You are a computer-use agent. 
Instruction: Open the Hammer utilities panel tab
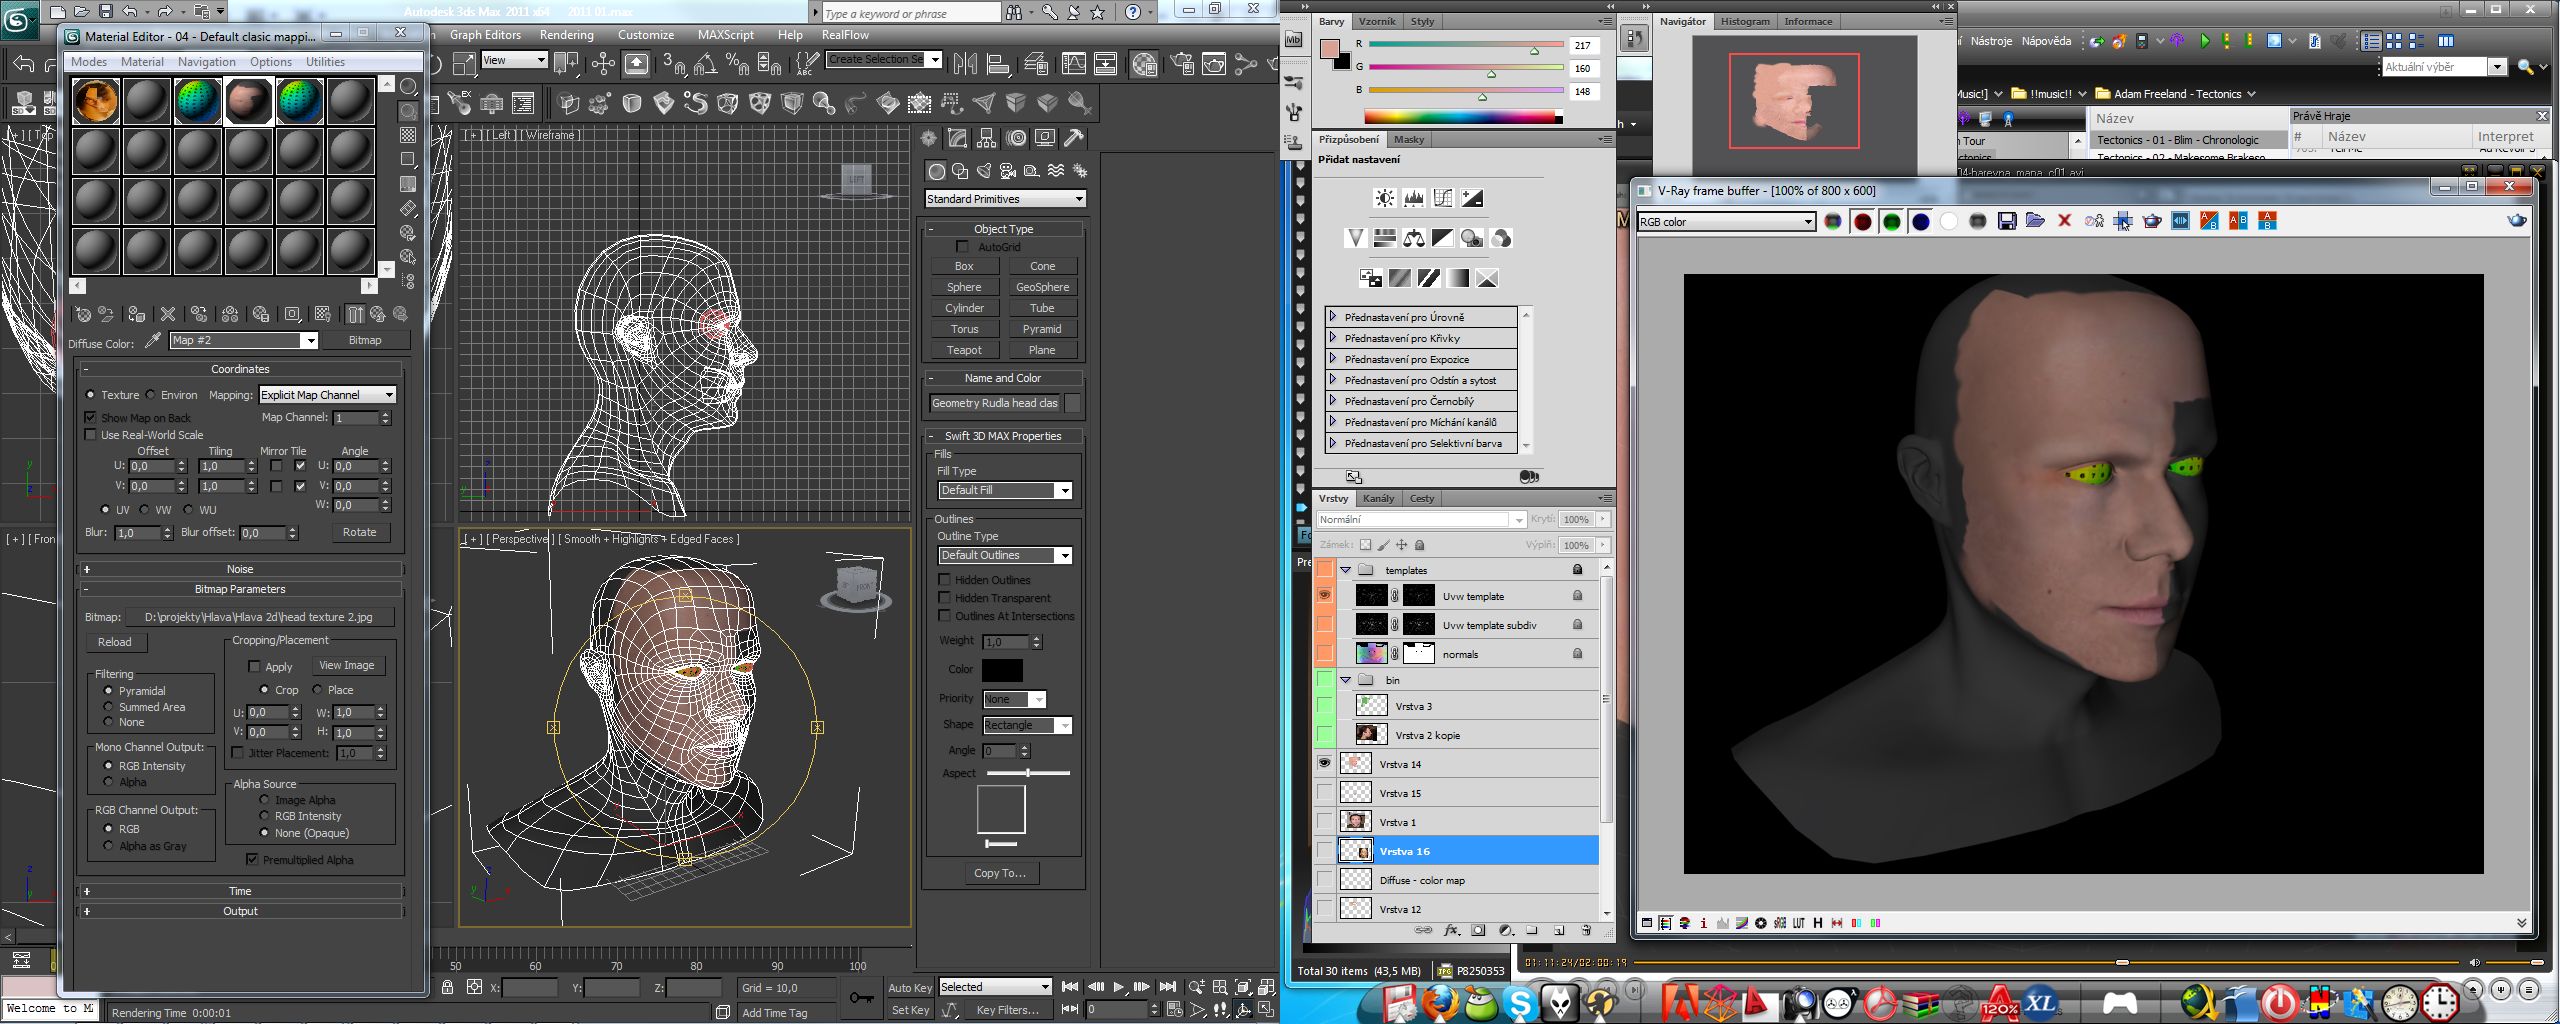[x=1074, y=138]
